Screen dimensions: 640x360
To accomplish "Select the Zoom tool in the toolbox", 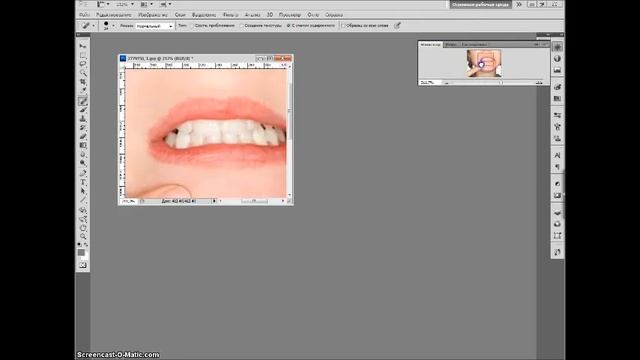I will click(83, 237).
